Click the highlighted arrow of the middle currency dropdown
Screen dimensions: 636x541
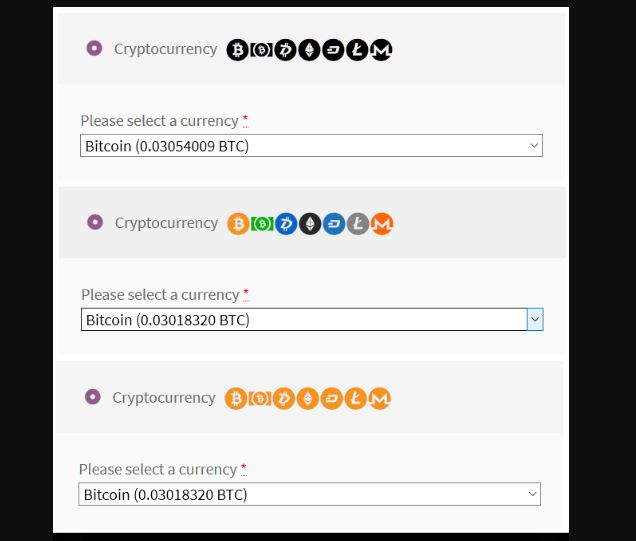[535, 320]
